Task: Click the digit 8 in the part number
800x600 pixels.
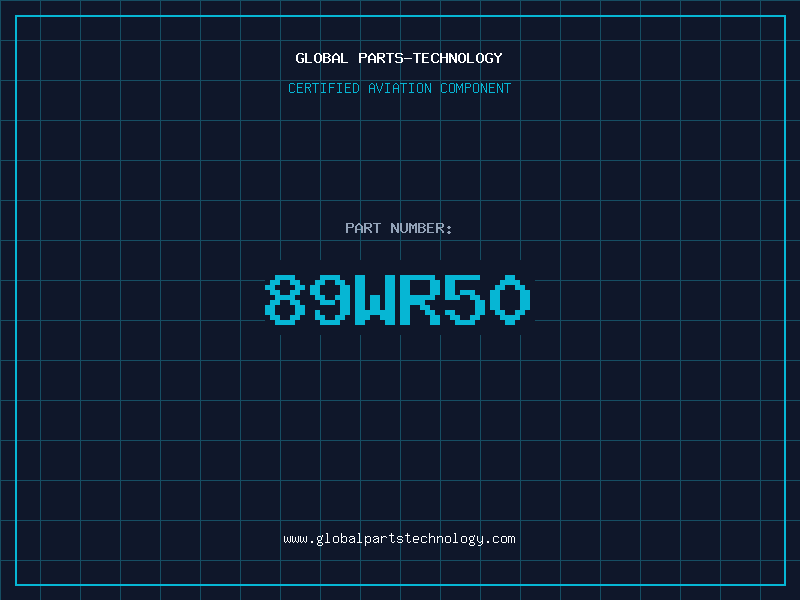Action: pos(285,300)
